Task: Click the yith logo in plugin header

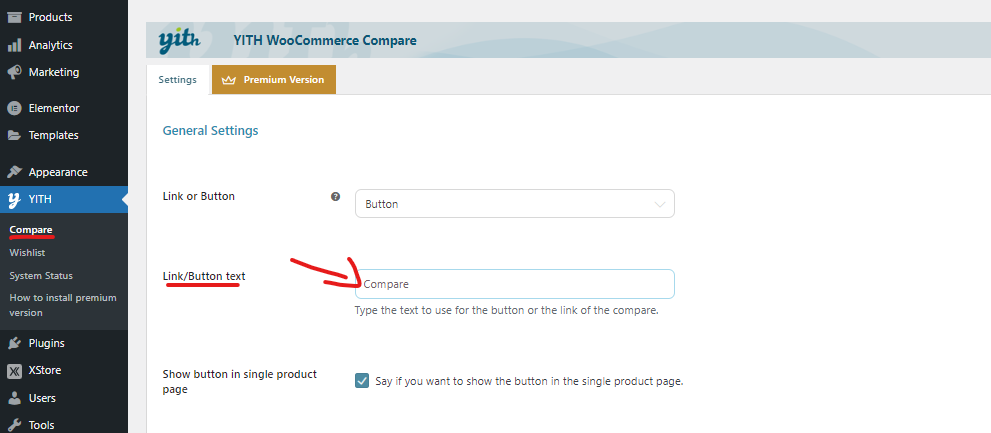Action: tap(179, 41)
